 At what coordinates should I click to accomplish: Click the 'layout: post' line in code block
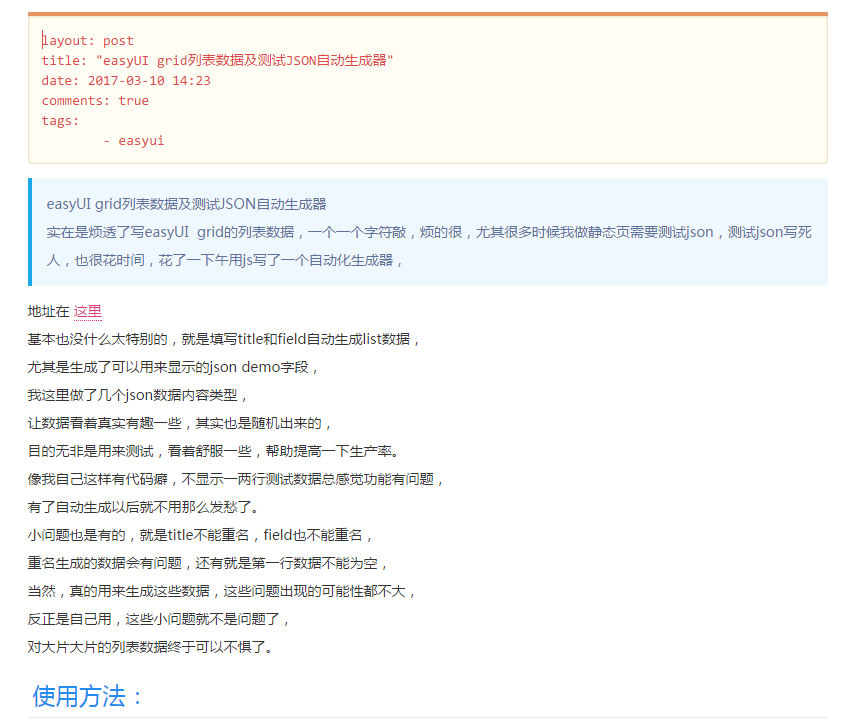coord(88,40)
